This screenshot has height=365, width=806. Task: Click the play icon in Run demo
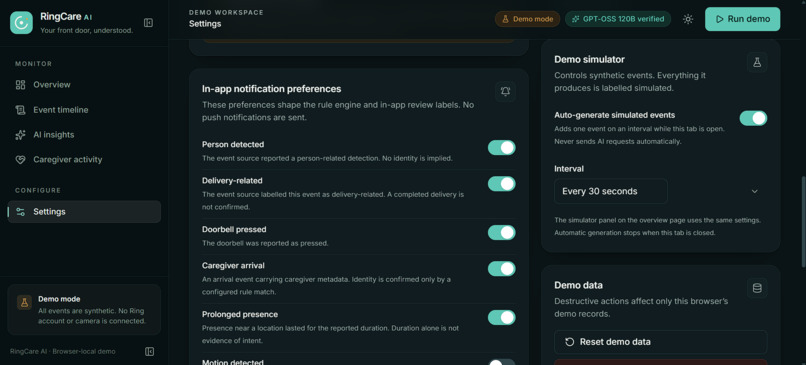tap(719, 19)
